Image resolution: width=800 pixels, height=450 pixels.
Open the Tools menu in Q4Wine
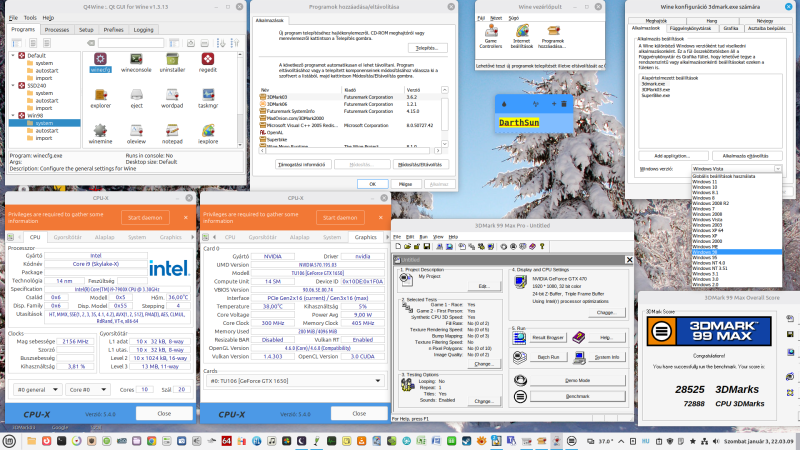point(30,17)
